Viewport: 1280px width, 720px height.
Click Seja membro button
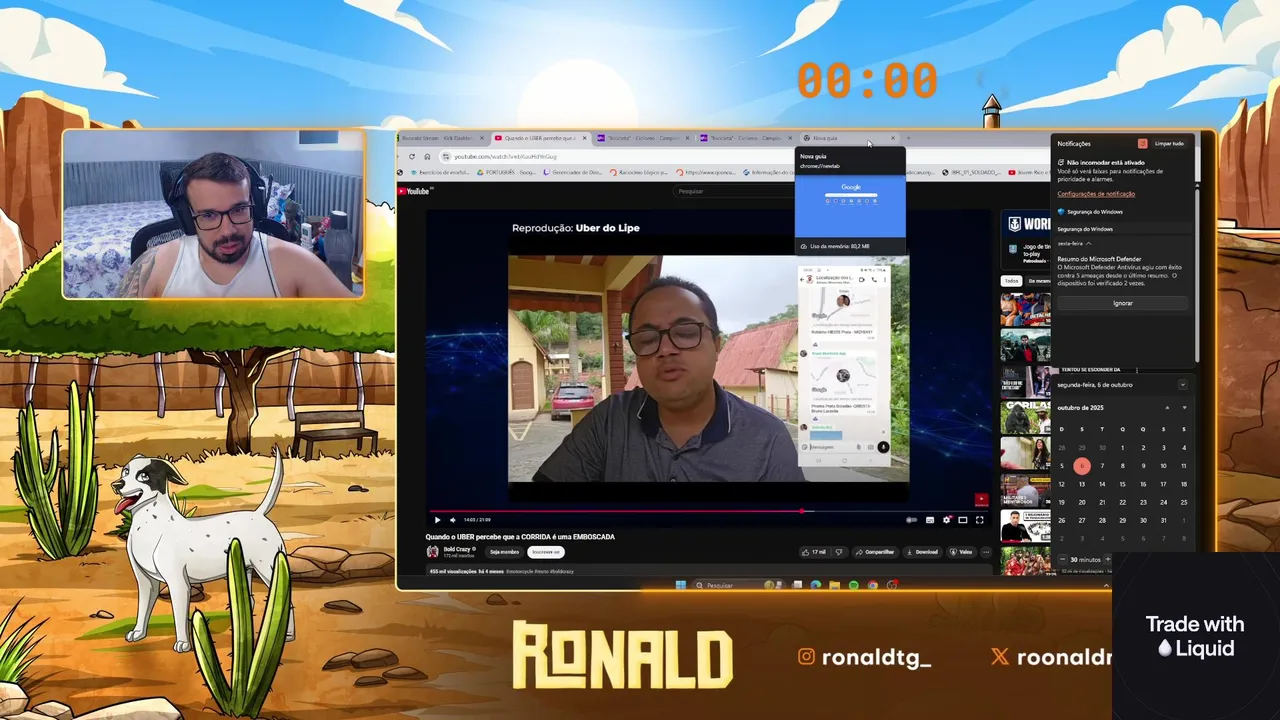click(504, 552)
